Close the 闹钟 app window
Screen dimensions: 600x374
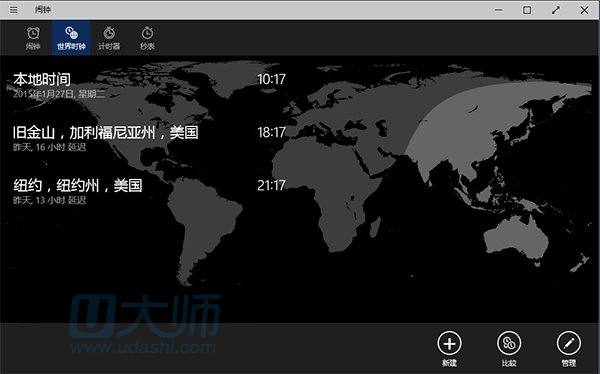coord(584,10)
